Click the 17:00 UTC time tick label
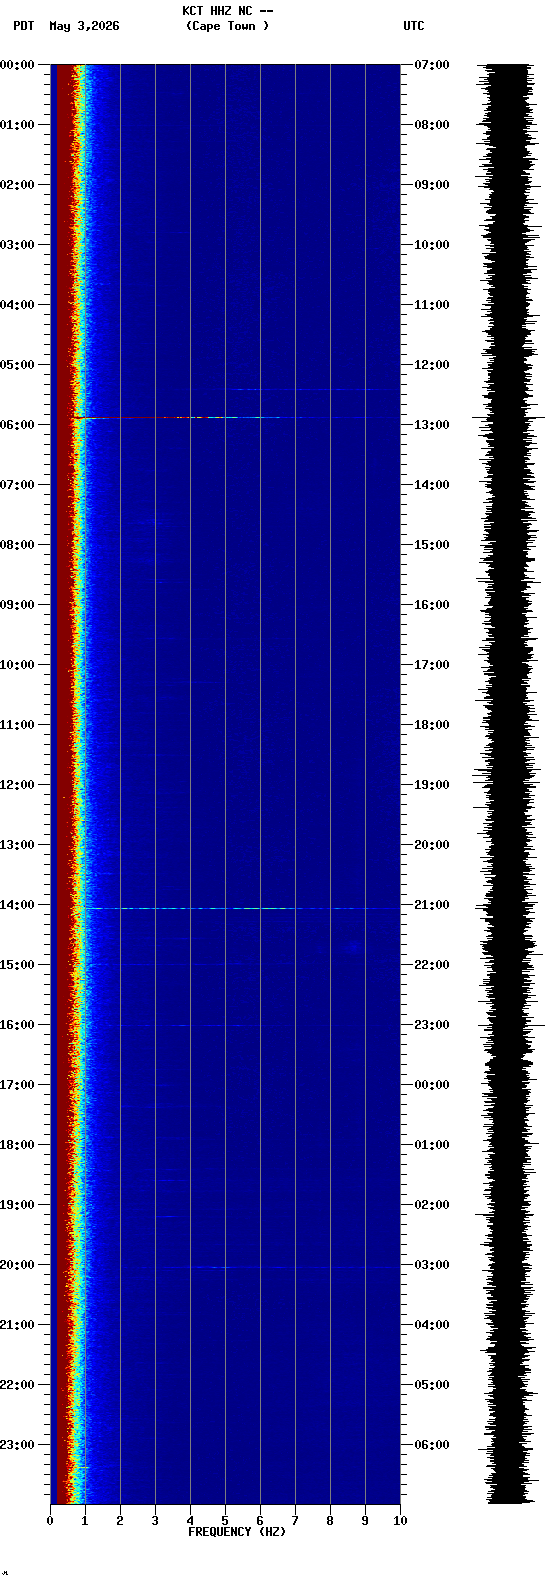Viewport: 552px width, 1584px height. [432, 665]
